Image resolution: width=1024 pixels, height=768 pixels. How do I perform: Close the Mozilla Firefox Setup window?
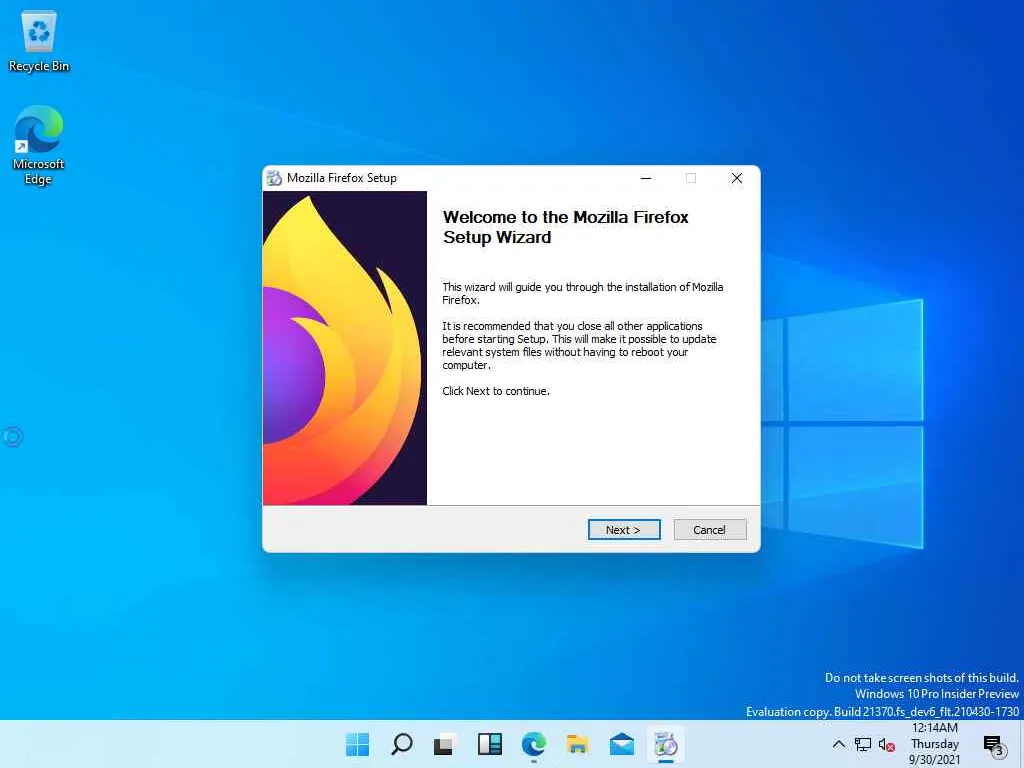(x=737, y=178)
